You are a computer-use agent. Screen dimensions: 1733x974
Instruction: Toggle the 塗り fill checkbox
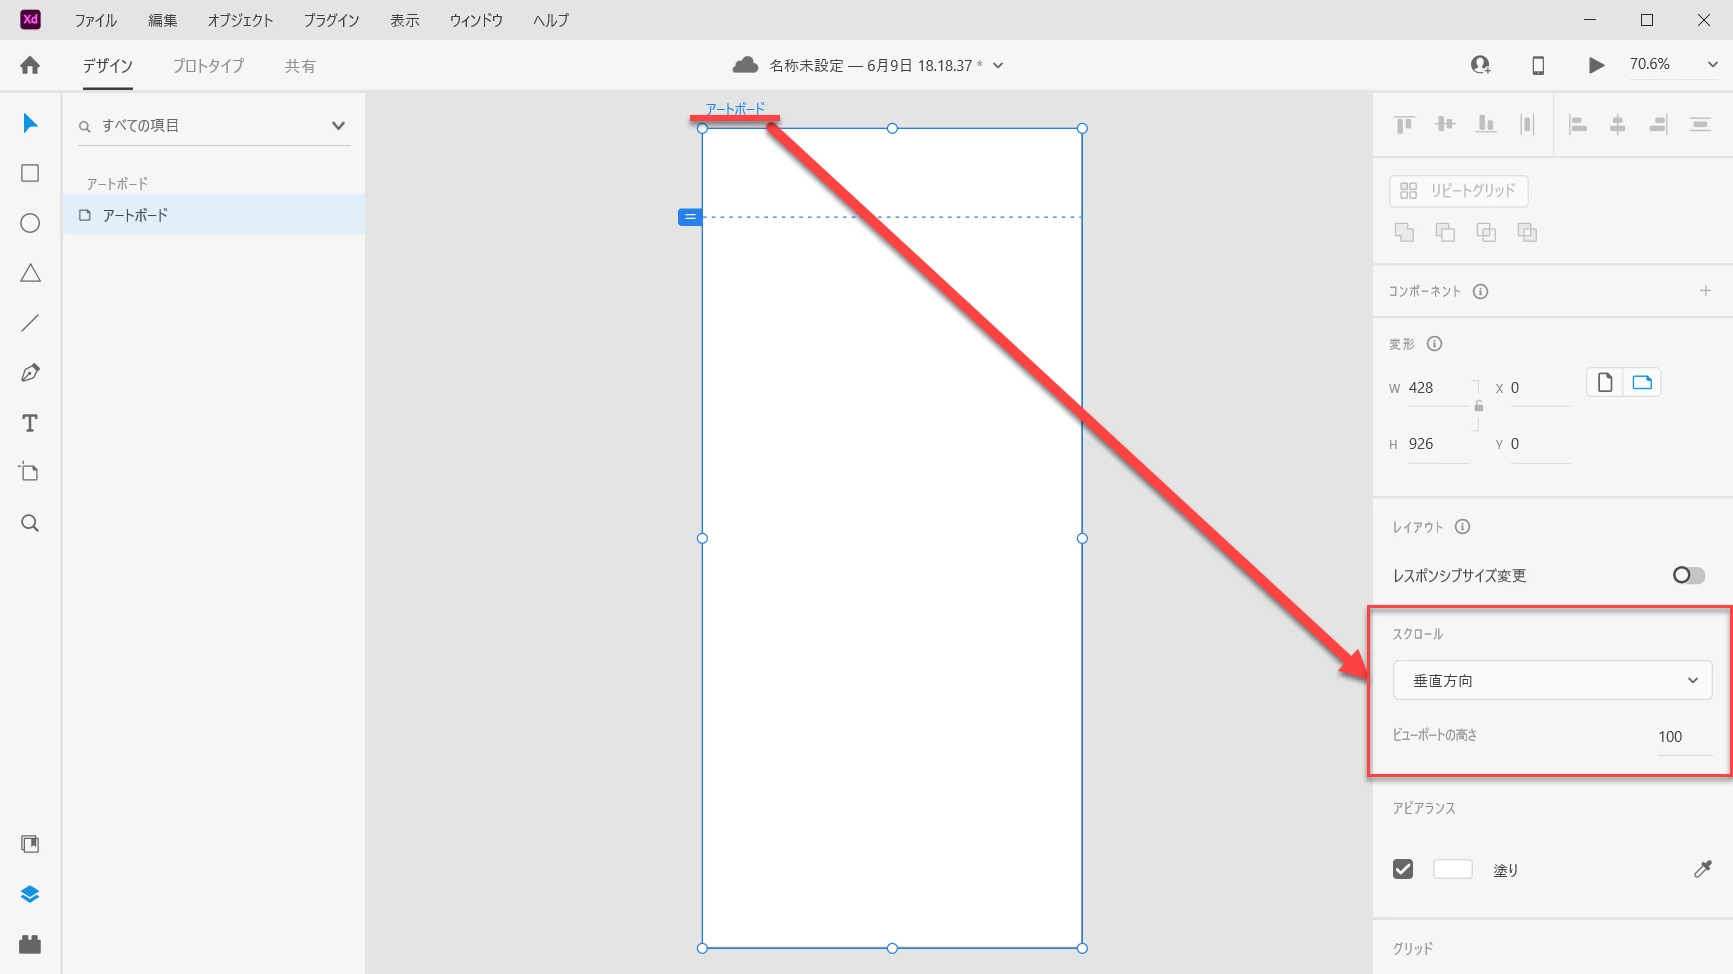[x=1403, y=869]
